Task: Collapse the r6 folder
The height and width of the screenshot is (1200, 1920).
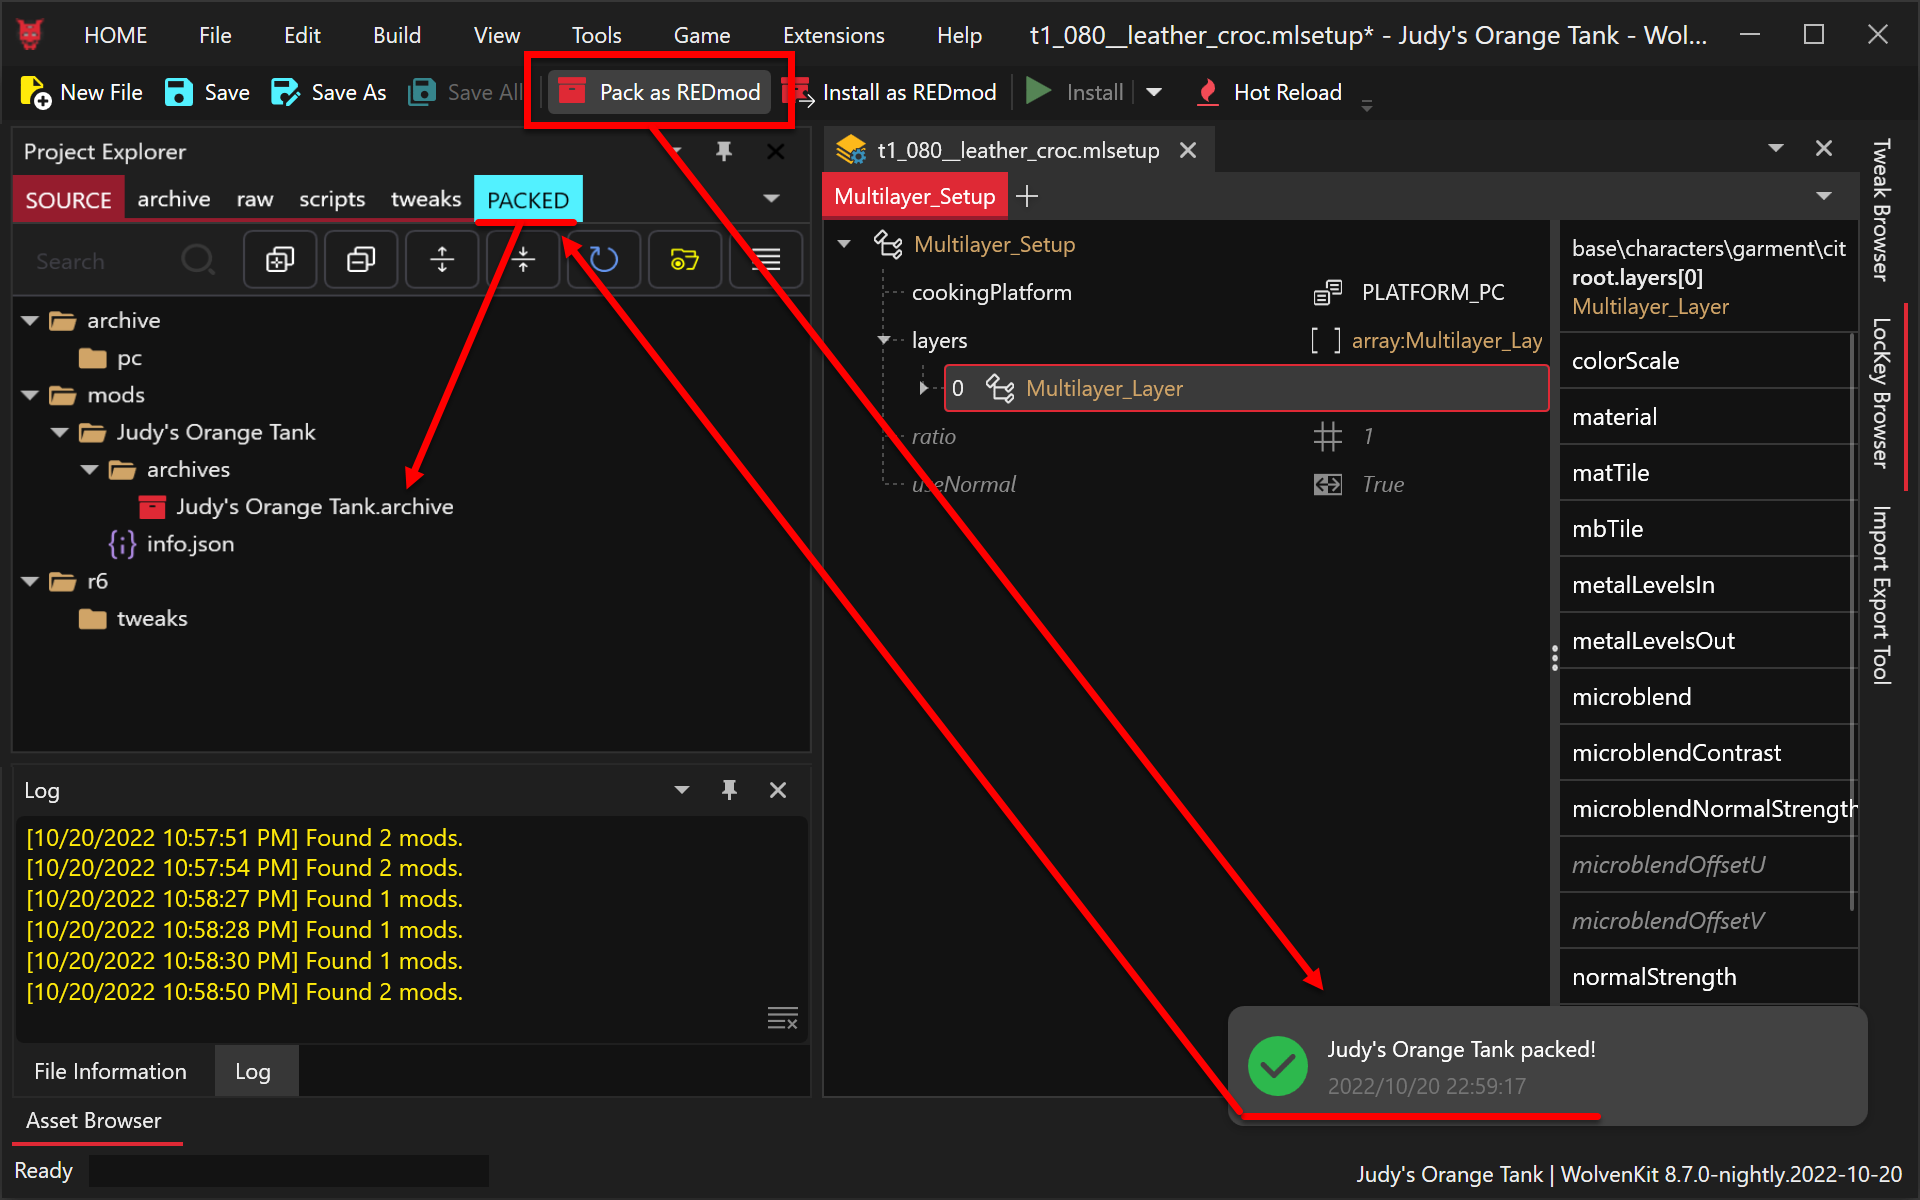Action: pyautogui.click(x=30, y=582)
